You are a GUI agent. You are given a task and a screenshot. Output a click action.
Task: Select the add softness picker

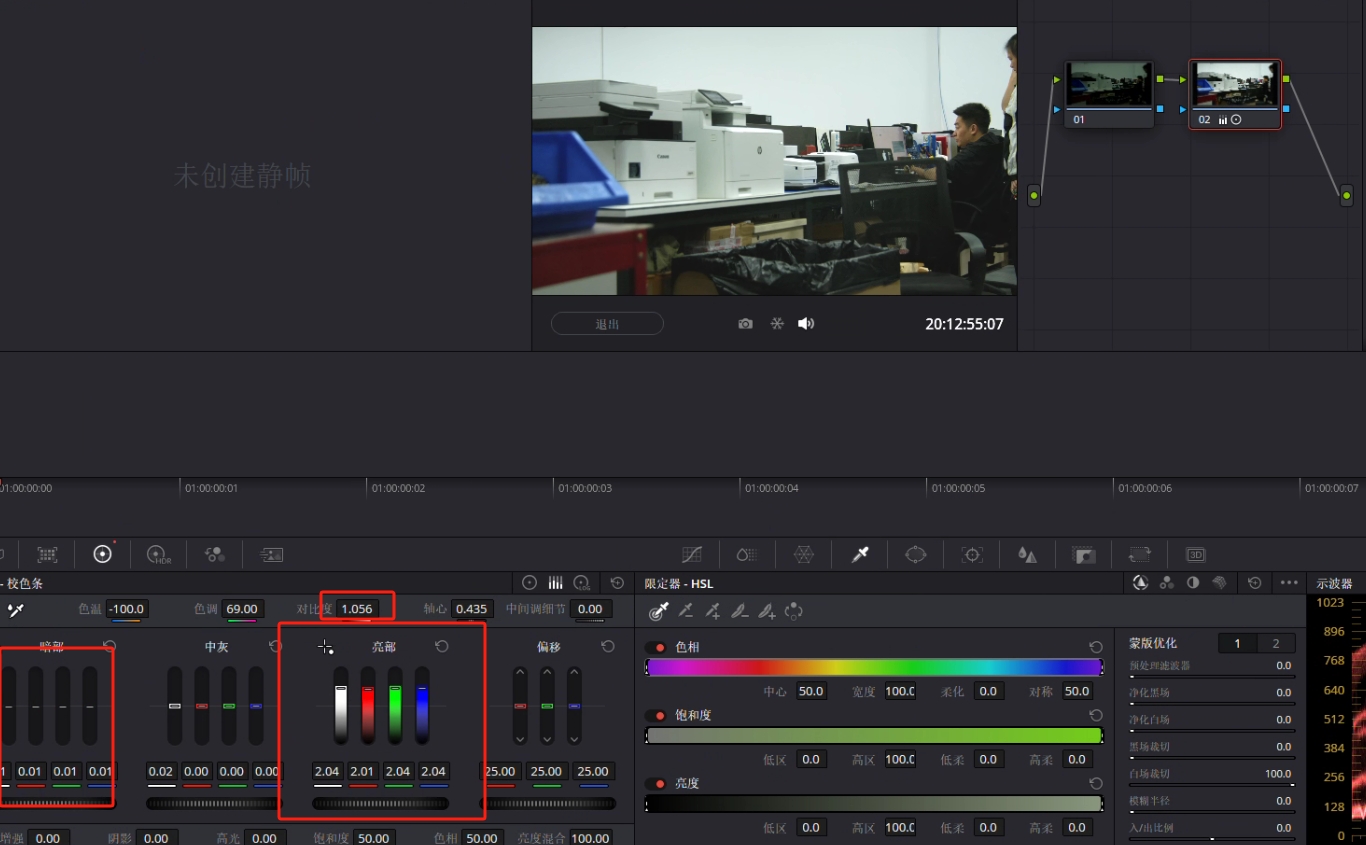[767, 610]
